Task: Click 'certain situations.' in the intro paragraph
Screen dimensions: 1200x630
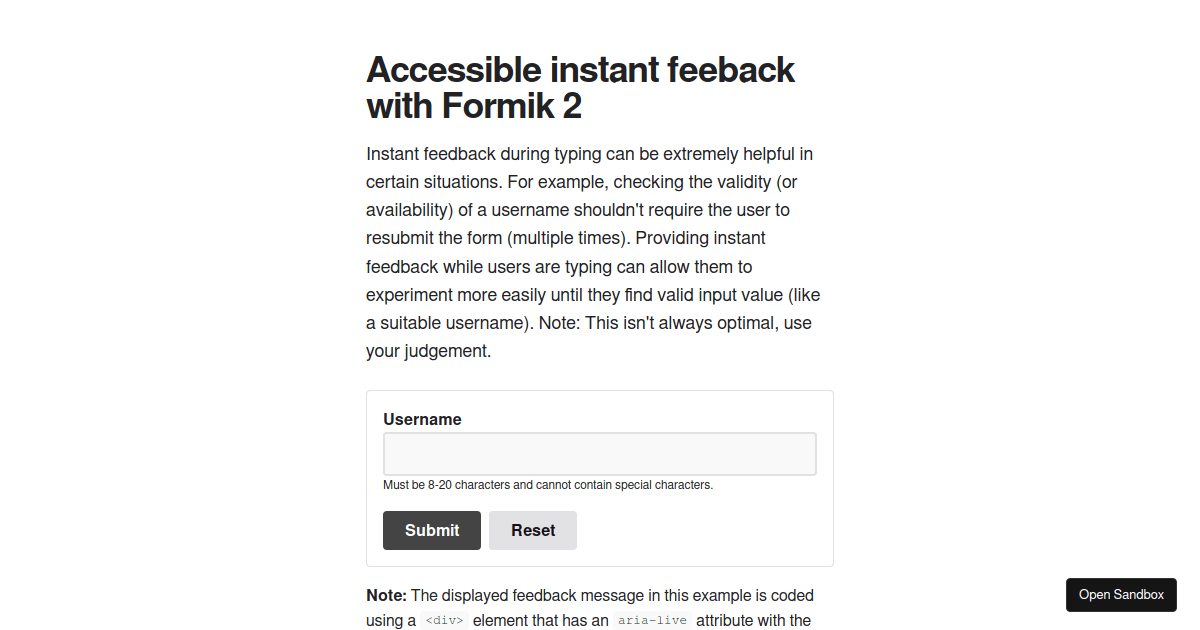Action: 434,182
